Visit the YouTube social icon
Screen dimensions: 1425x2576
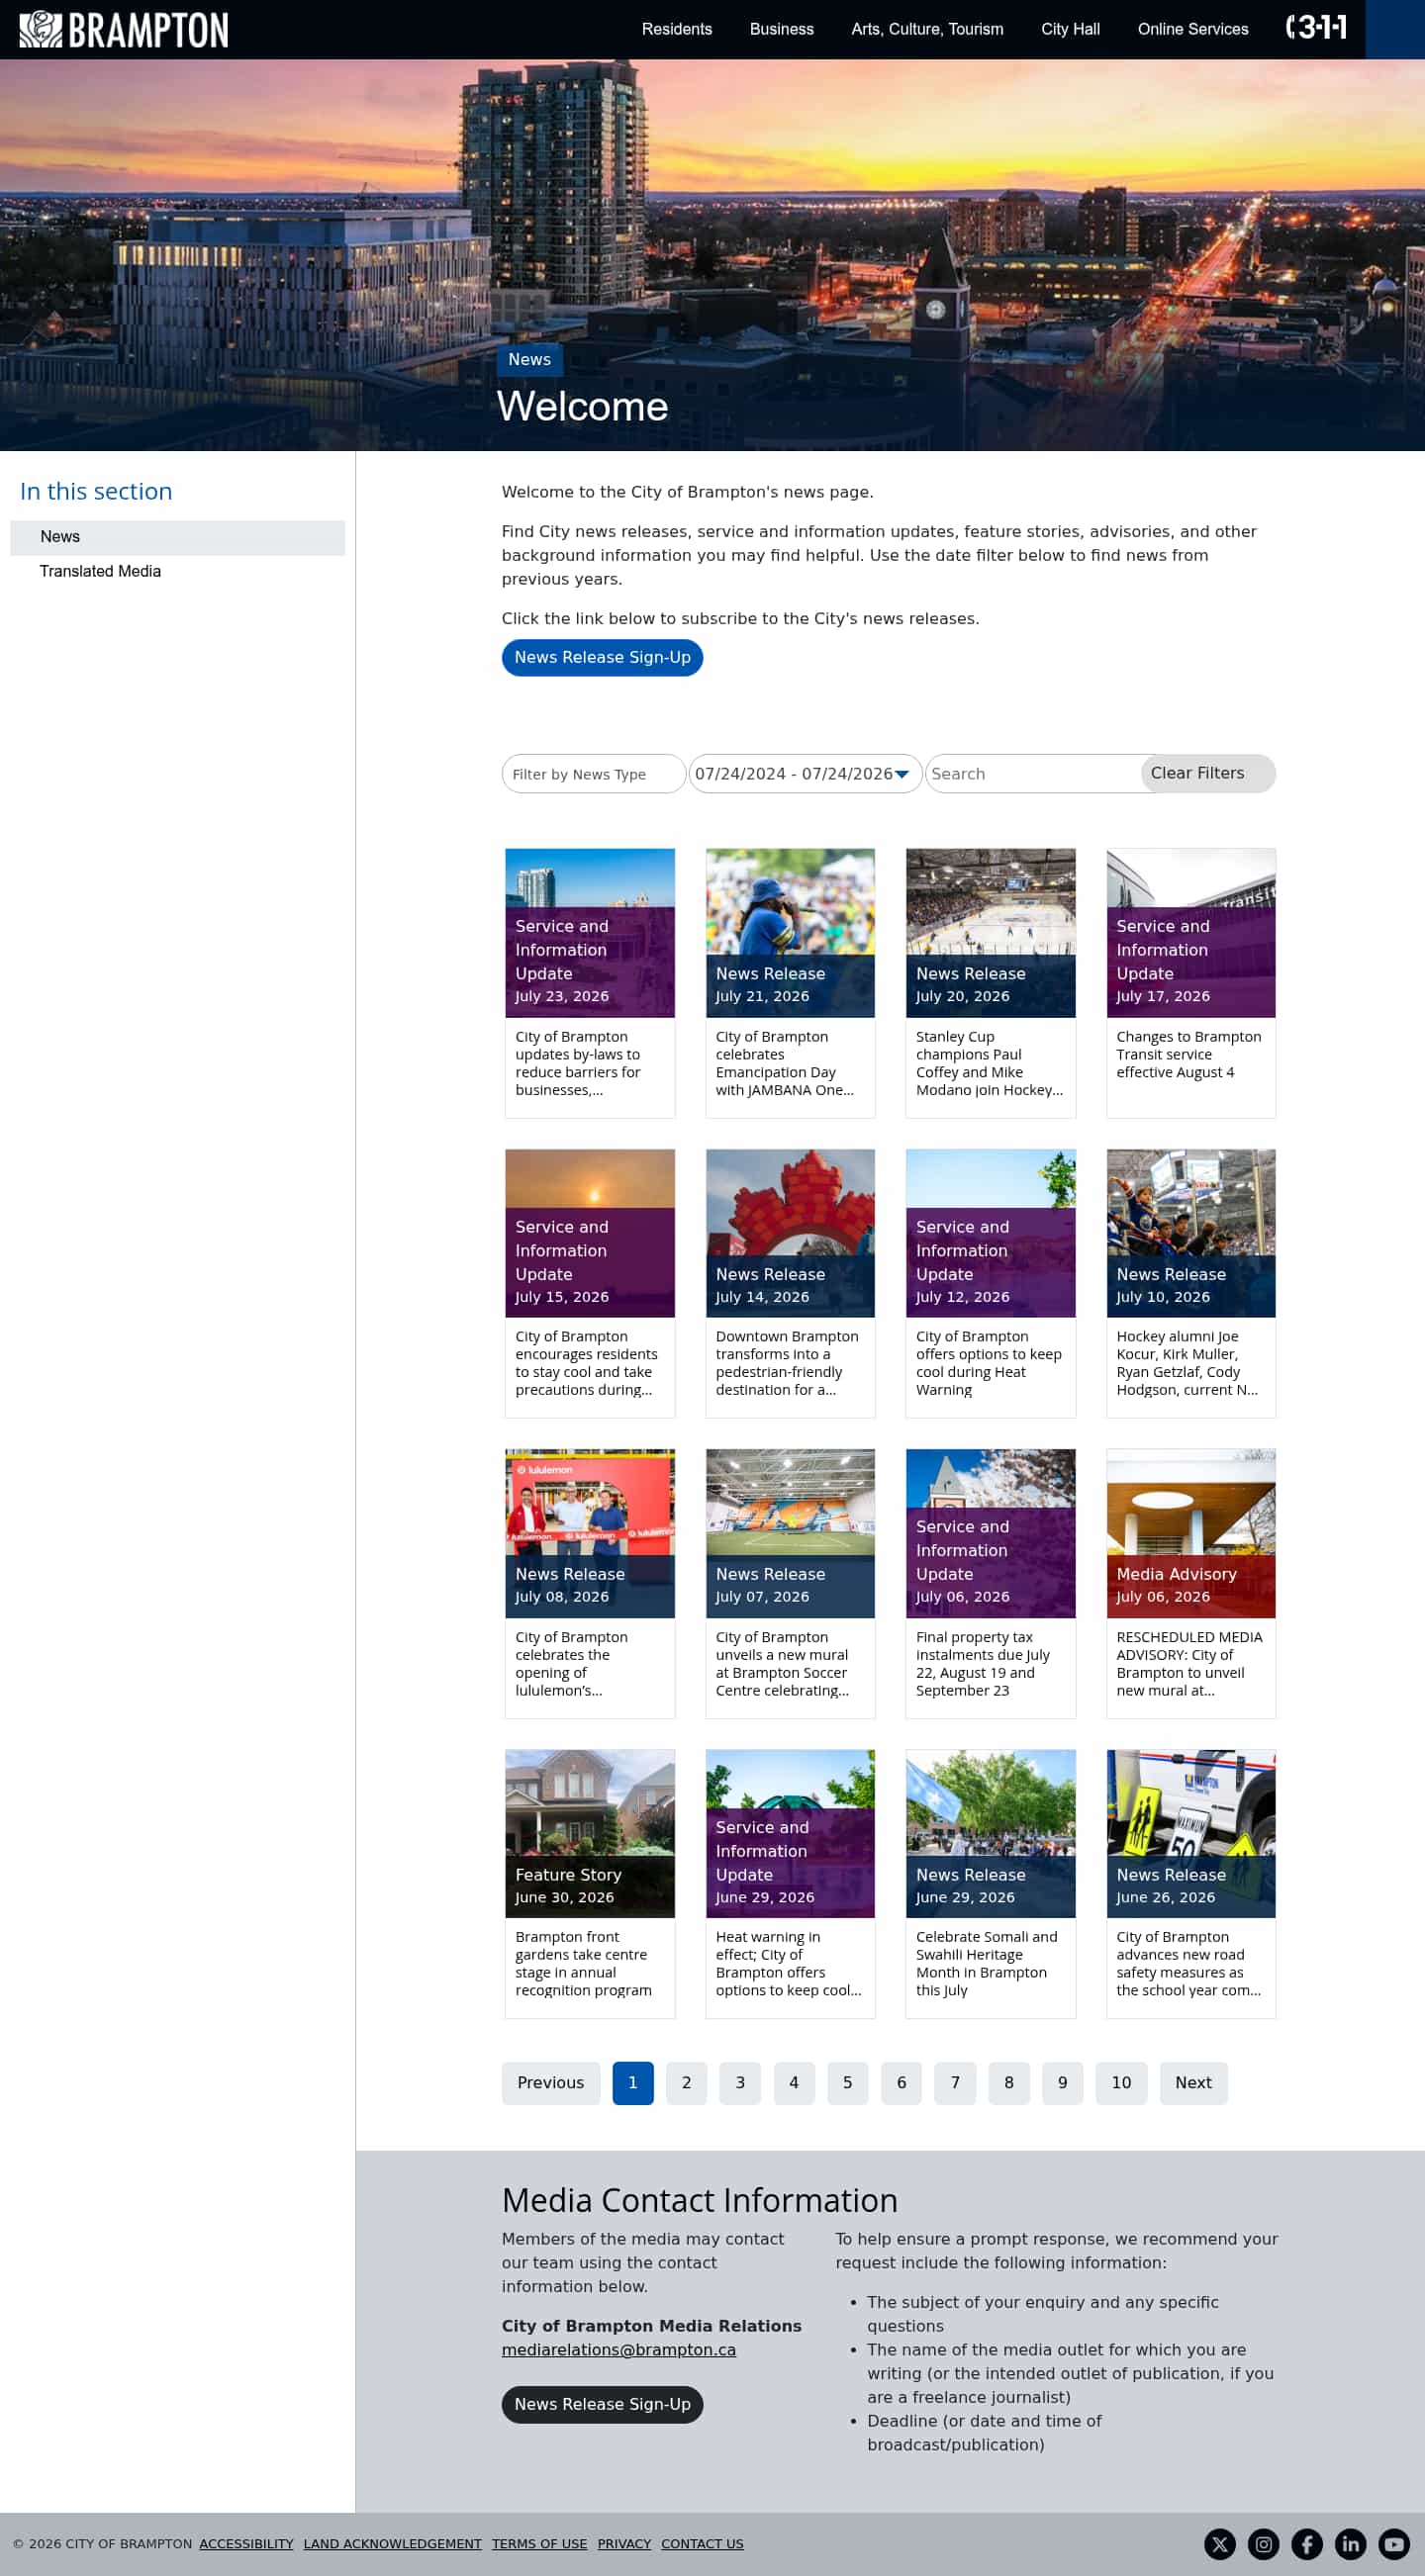tap(1395, 2544)
